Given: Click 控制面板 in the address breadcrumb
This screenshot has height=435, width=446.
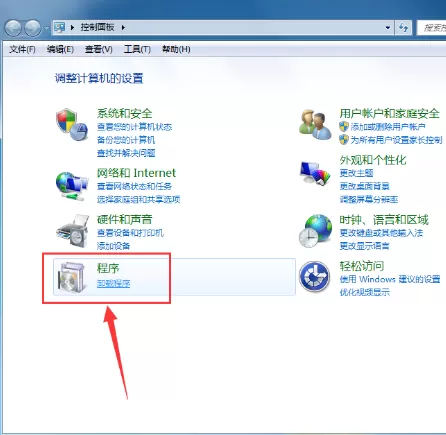Looking at the screenshot, I should point(97,27).
